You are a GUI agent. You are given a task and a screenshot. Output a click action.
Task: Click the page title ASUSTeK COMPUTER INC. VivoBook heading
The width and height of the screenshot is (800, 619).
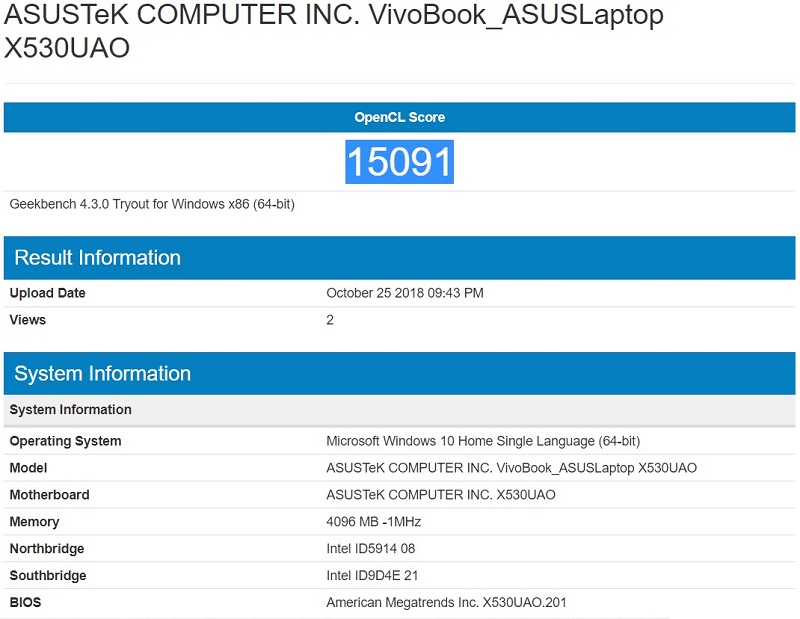[334, 31]
